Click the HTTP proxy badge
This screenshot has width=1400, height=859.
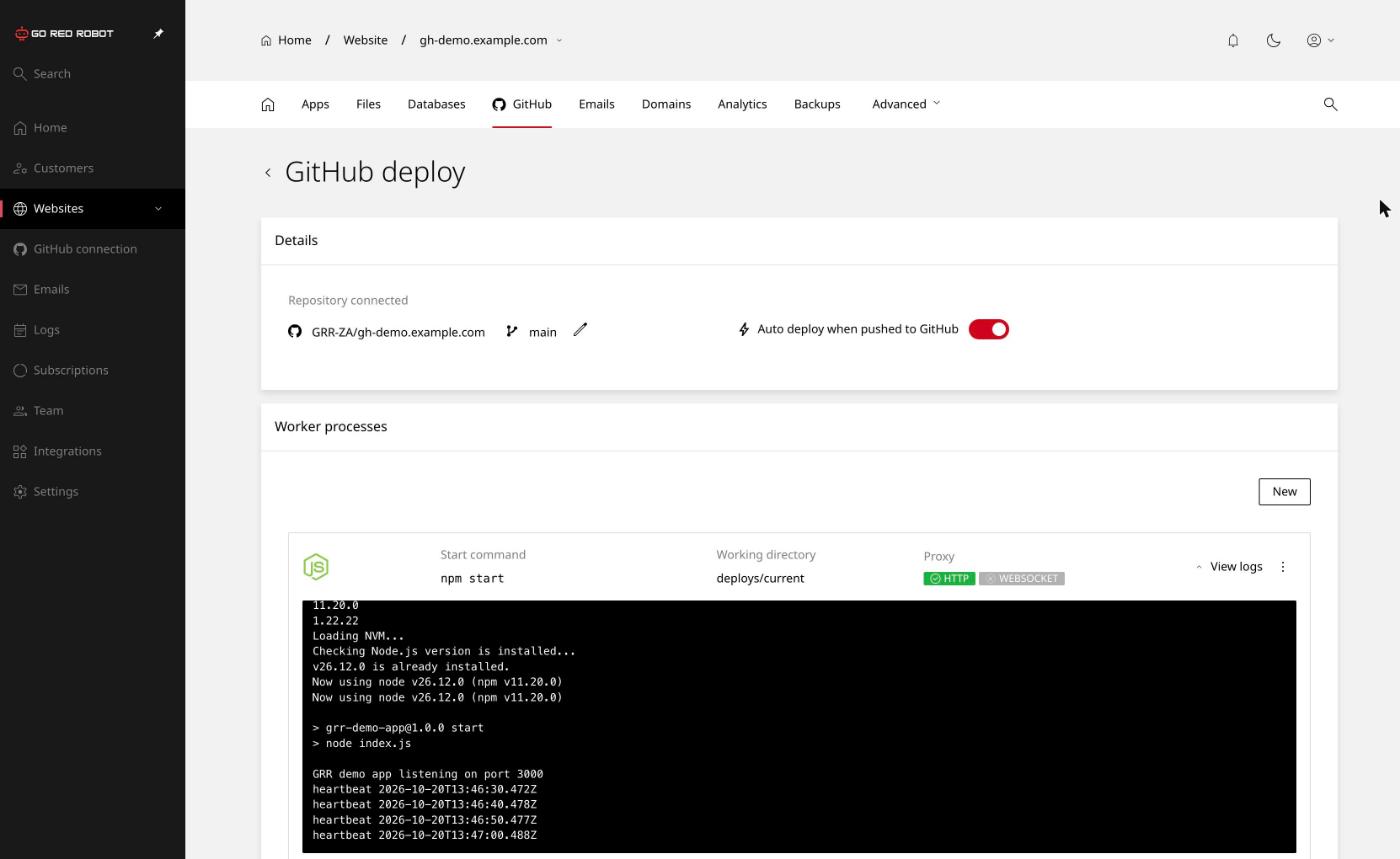tap(949, 578)
